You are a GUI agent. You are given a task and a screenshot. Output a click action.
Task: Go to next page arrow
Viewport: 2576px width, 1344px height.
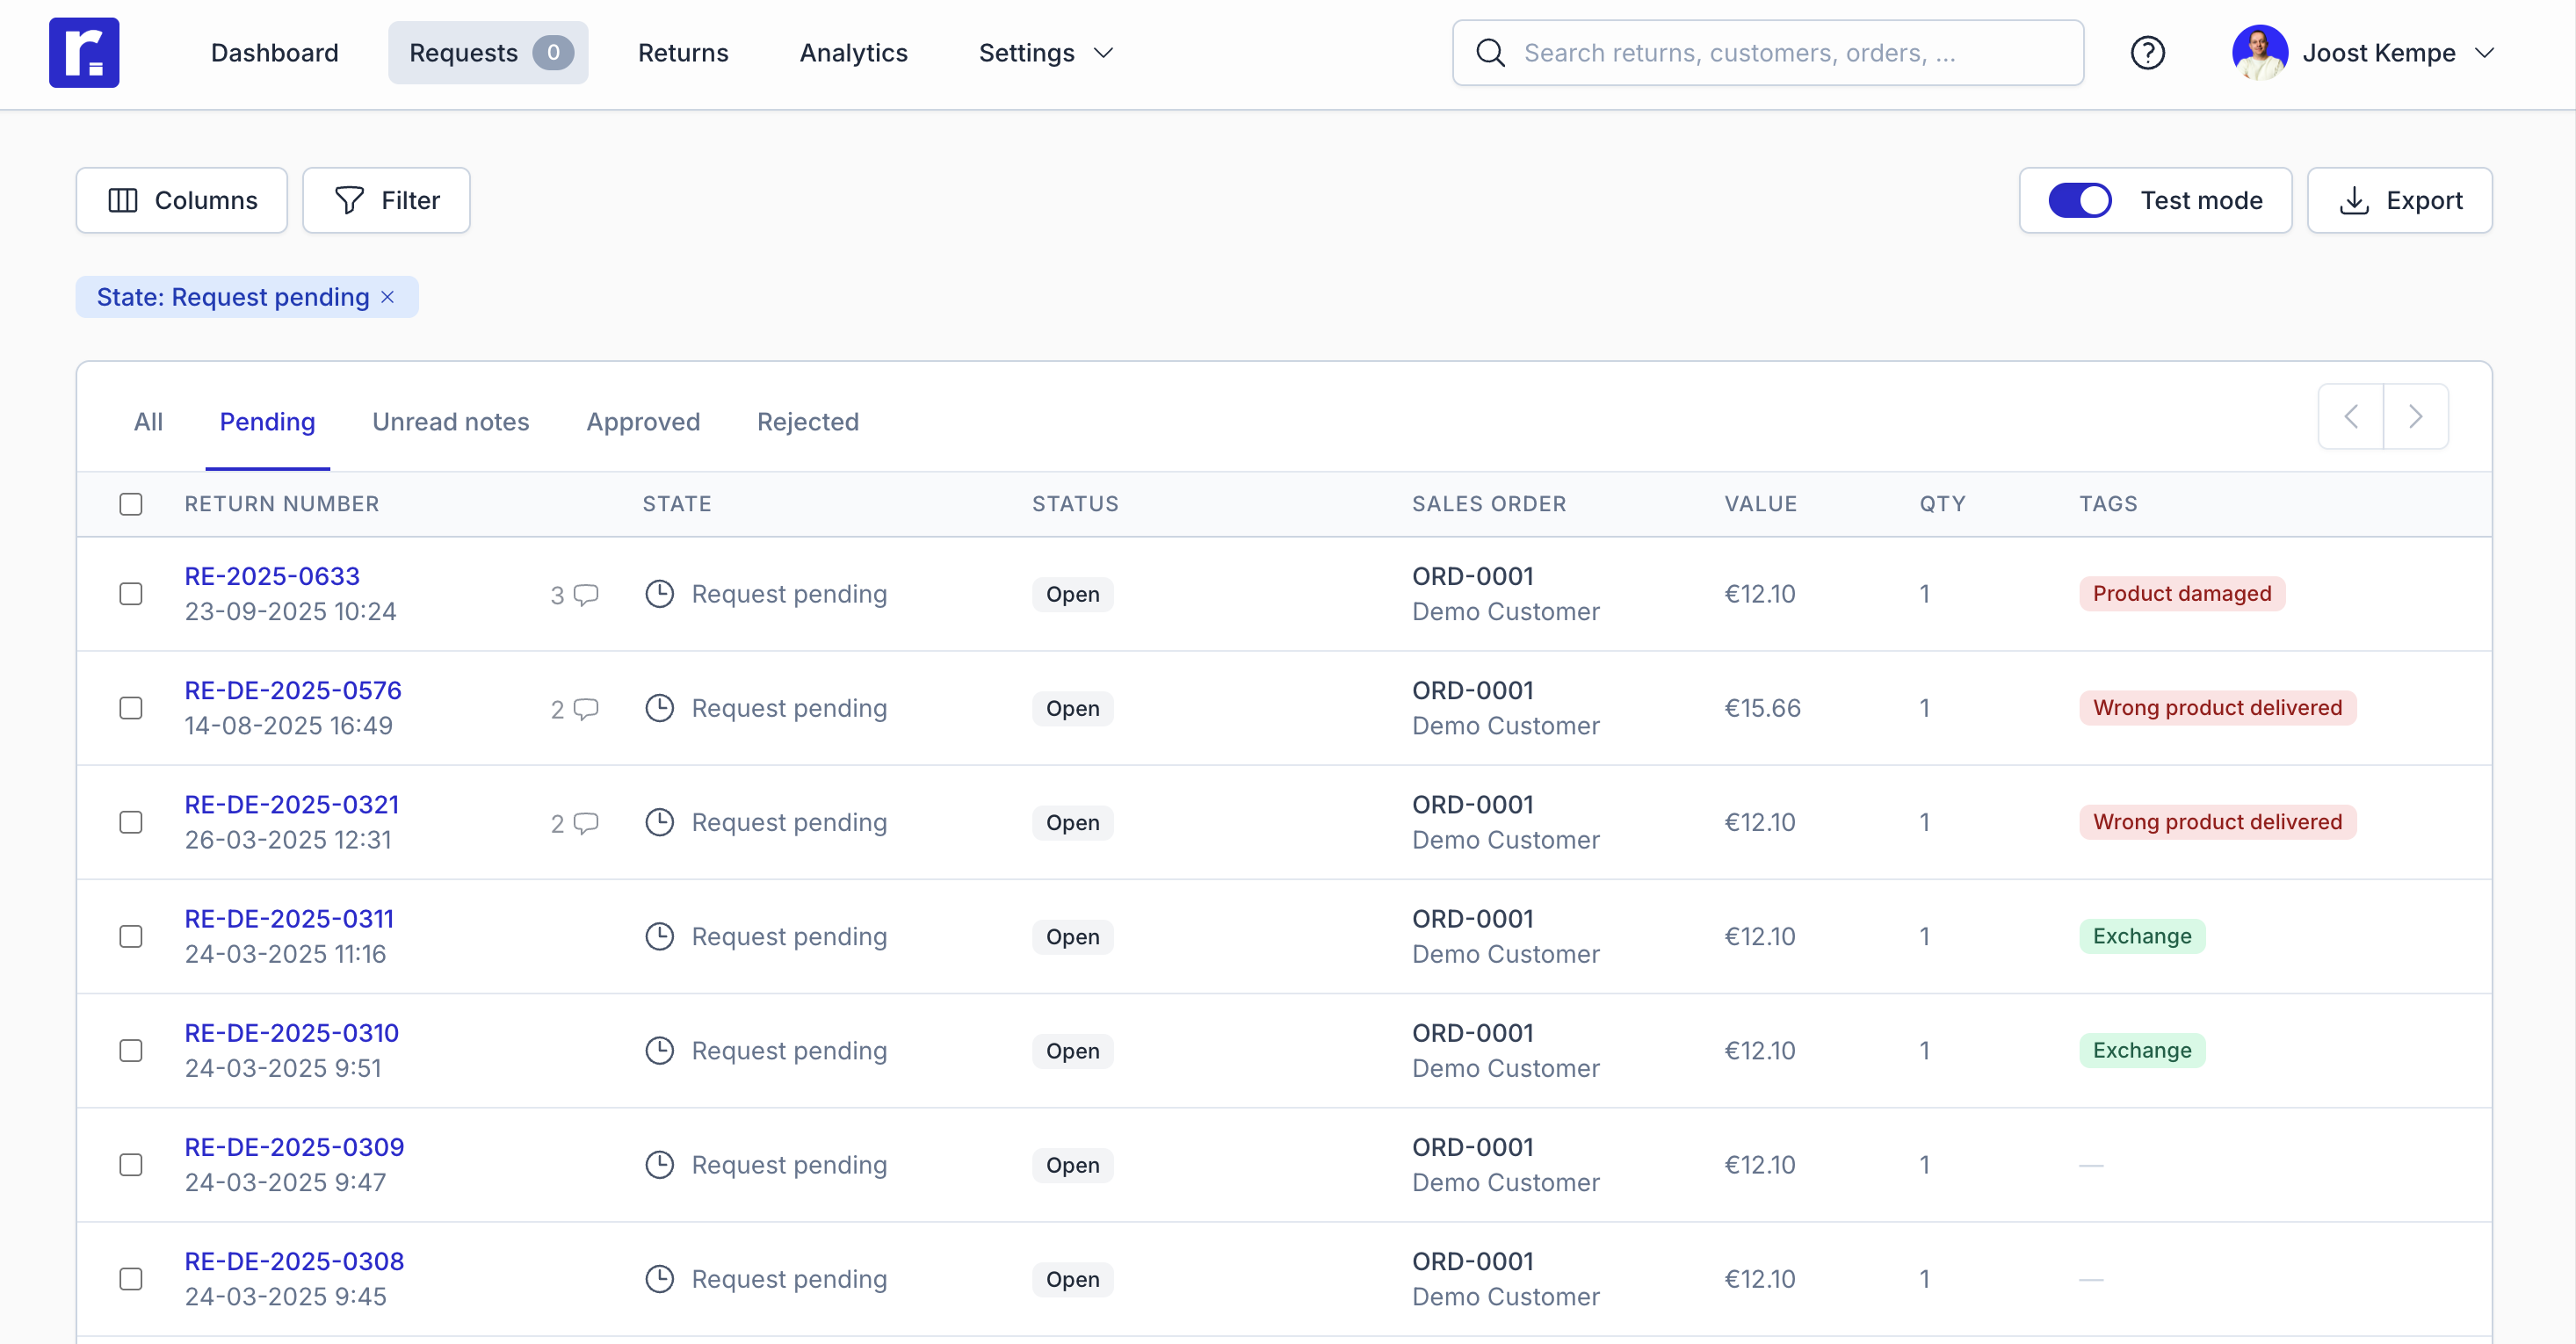click(x=2415, y=416)
